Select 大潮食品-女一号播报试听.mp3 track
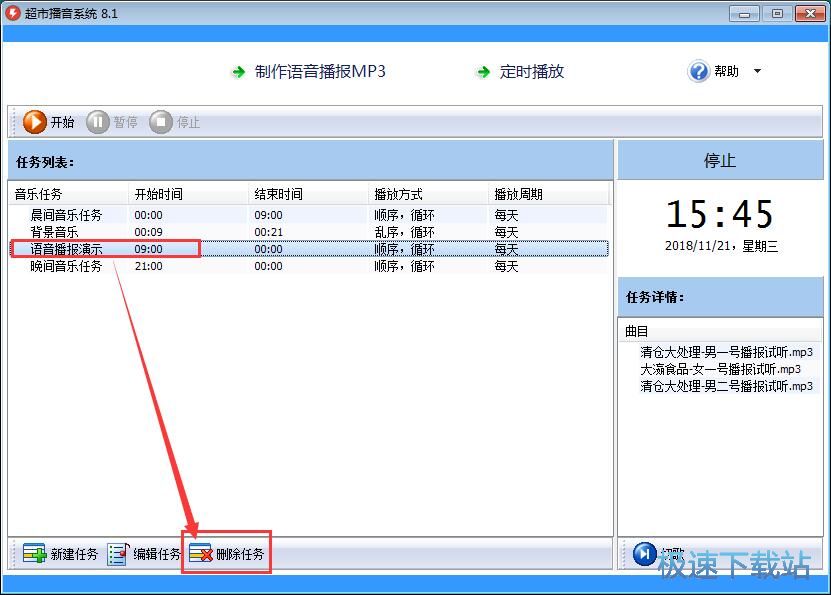This screenshot has height=595, width=831. pos(720,369)
